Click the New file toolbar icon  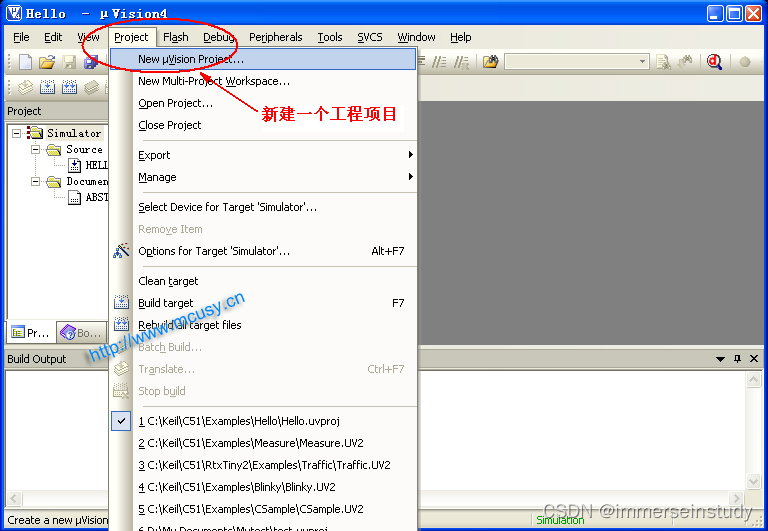[25, 62]
